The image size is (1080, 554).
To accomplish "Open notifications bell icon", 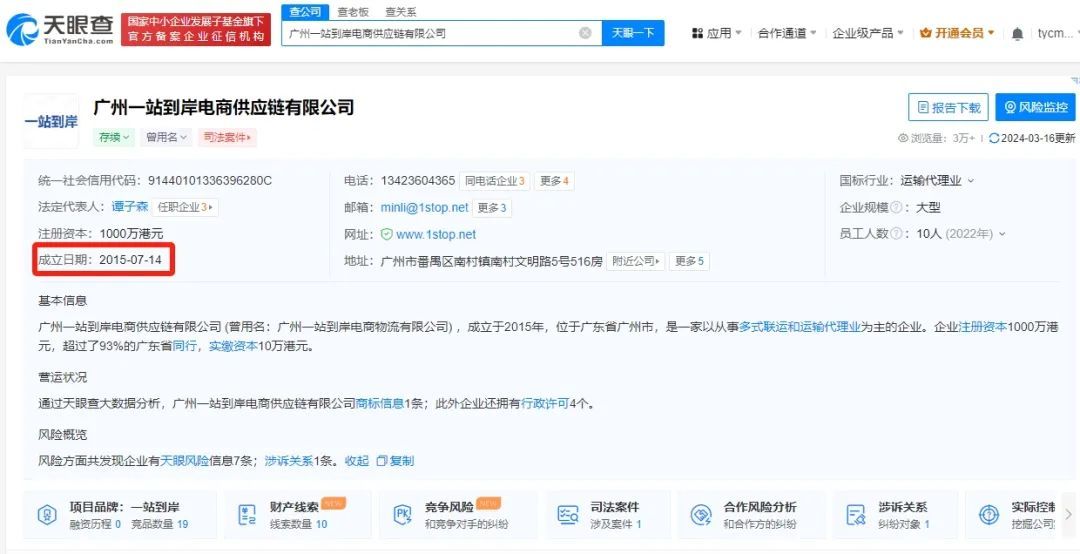I will tap(1017, 34).
